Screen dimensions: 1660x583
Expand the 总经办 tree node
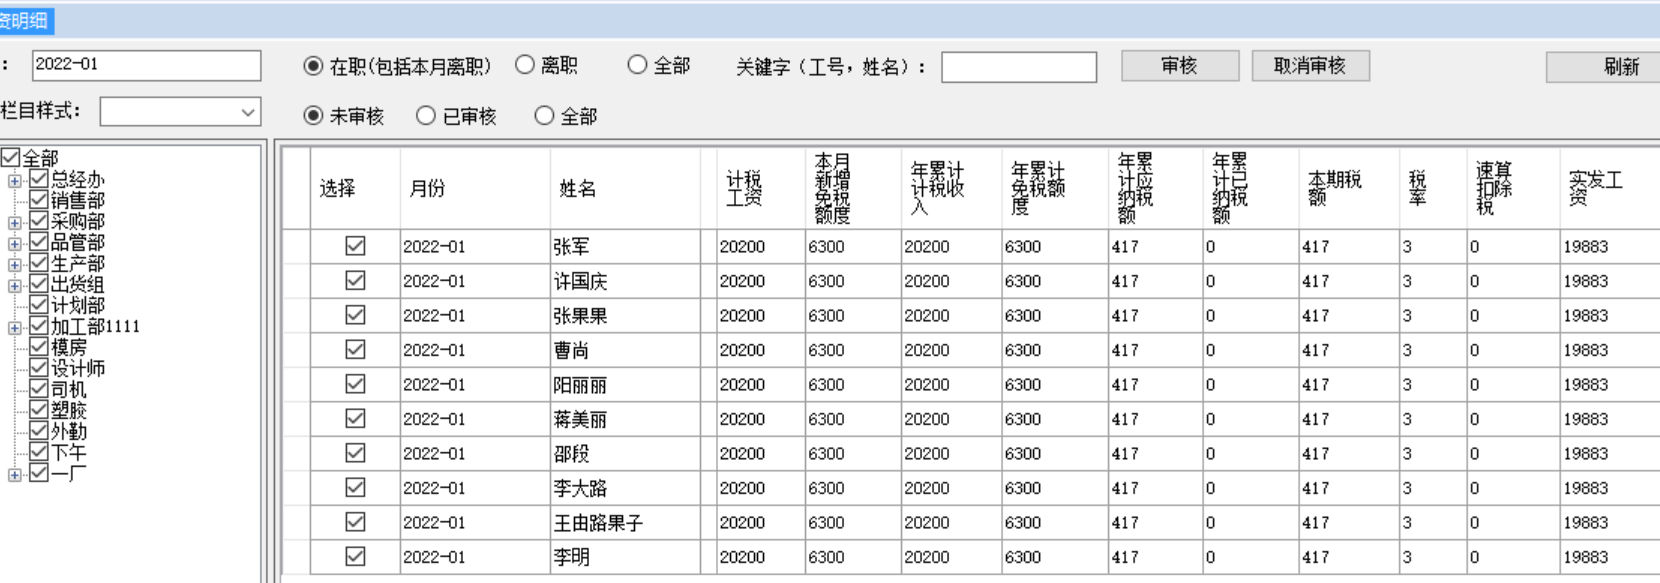[x=15, y=181]
